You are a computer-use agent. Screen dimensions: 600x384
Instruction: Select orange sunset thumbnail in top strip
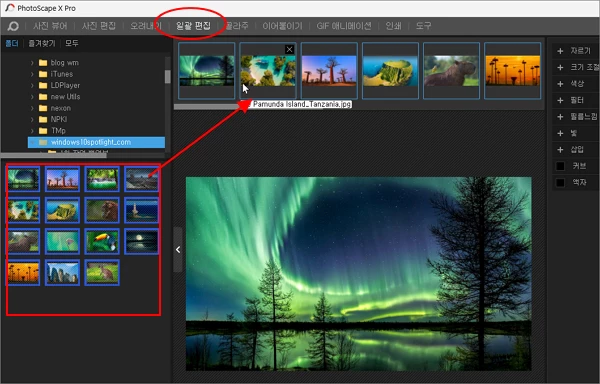click(x=513, y=71)
